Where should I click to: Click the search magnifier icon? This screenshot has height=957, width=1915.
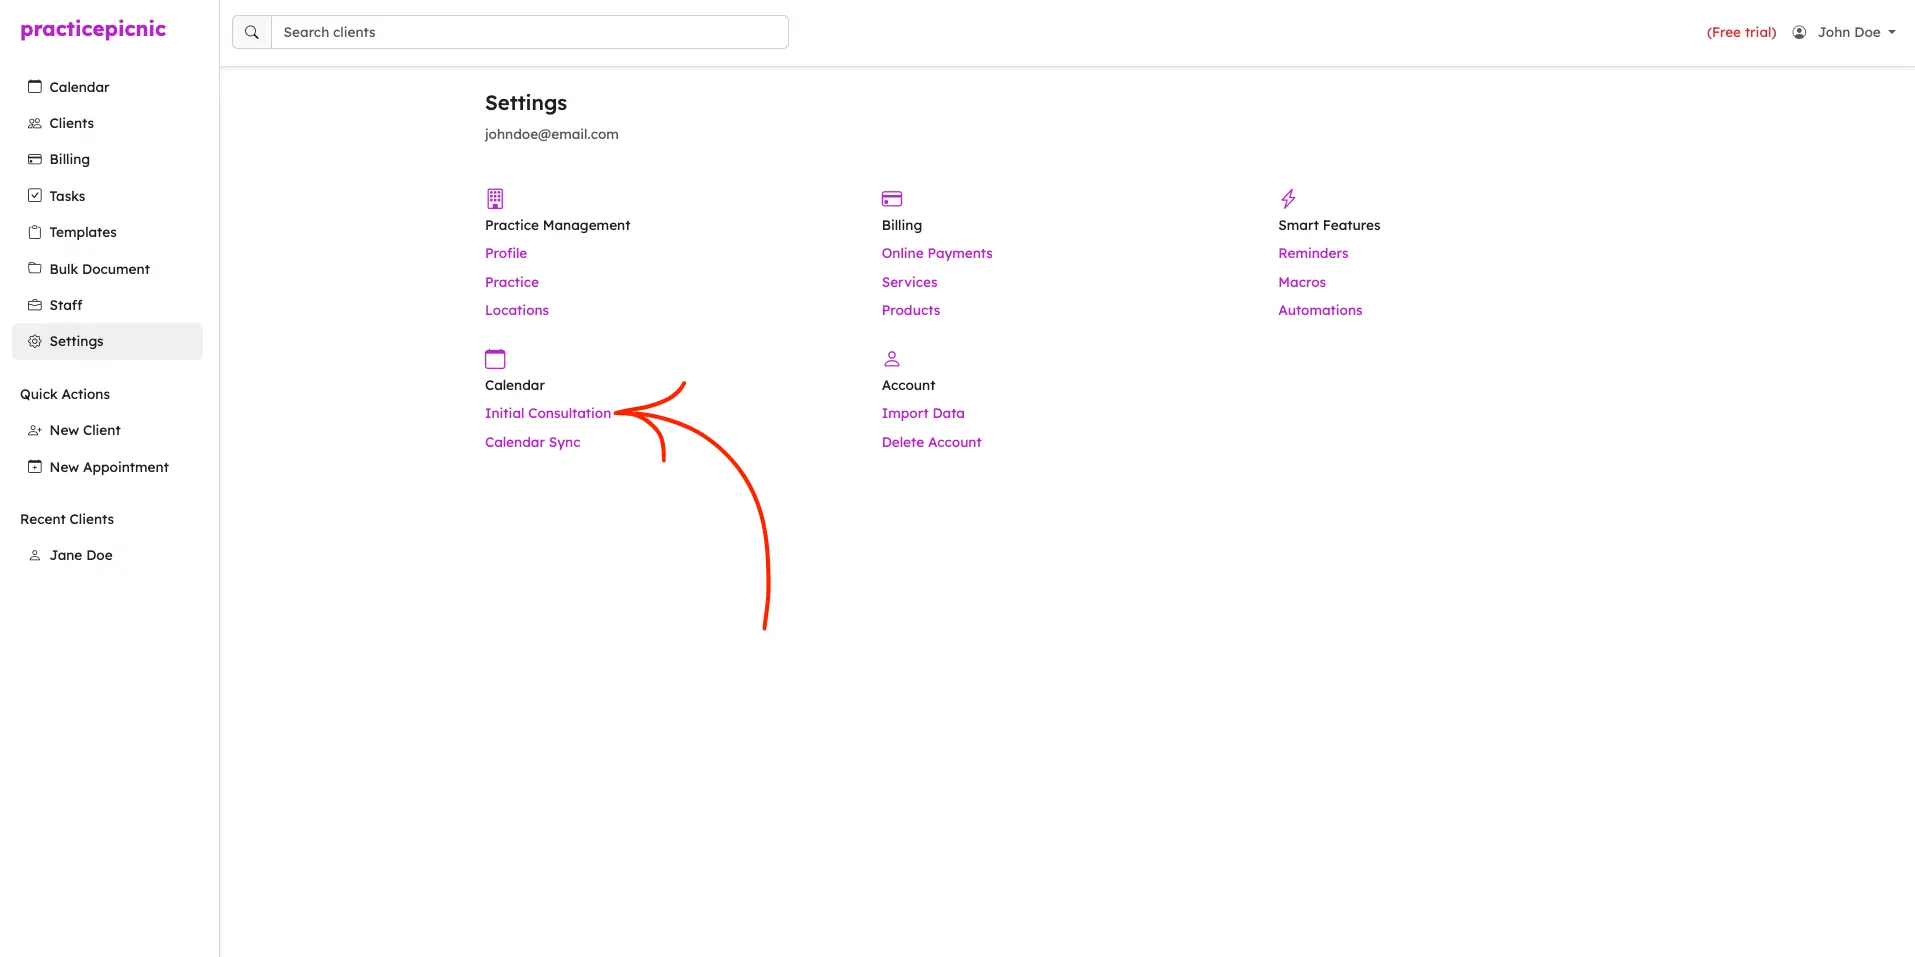coord(252,32)
